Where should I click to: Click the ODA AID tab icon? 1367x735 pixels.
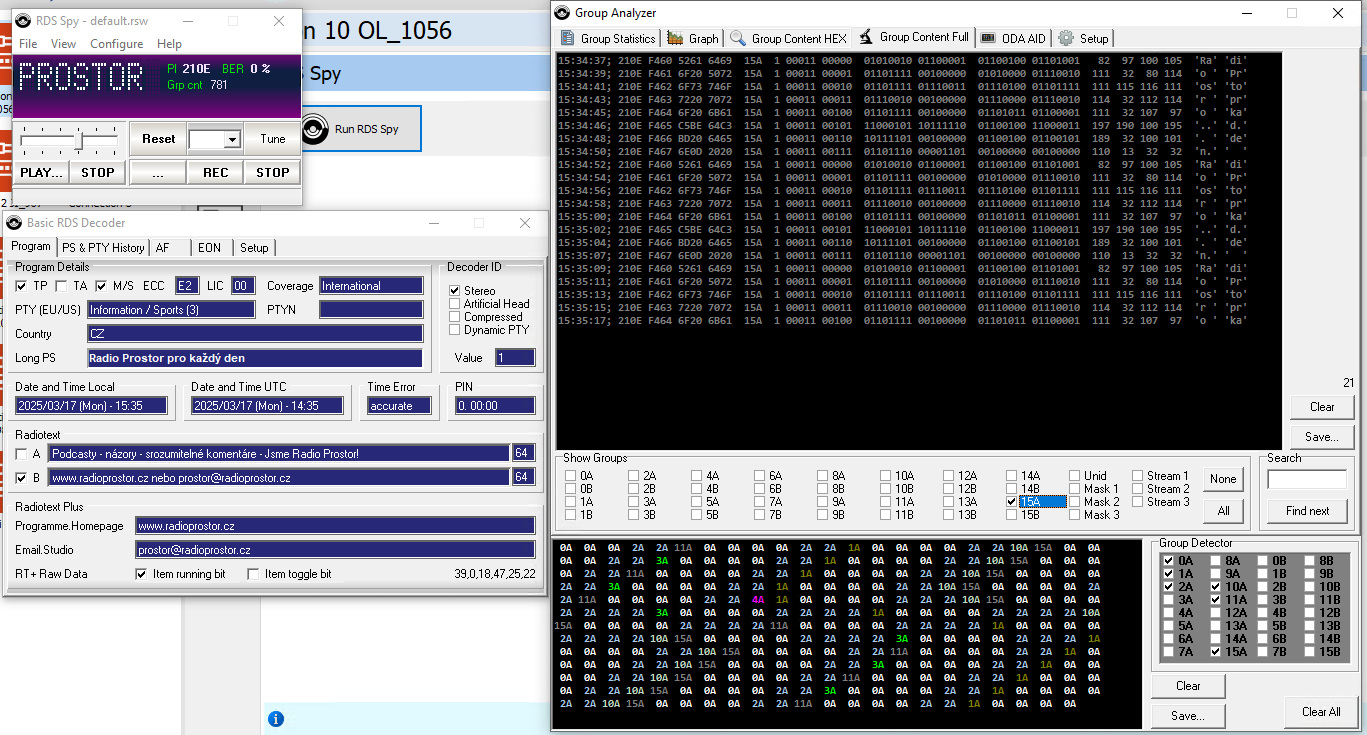[988, 38]
